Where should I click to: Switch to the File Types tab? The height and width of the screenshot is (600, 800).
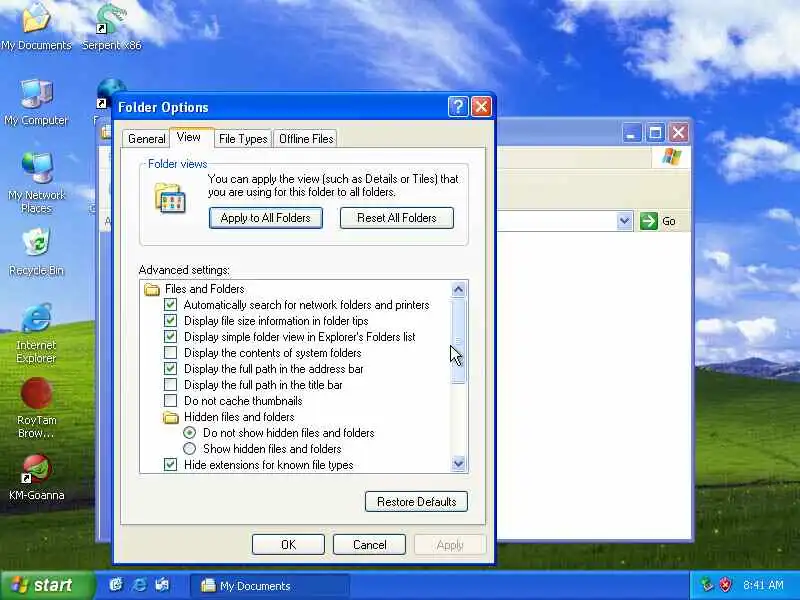pyautogui.click(x=243, y=139)
